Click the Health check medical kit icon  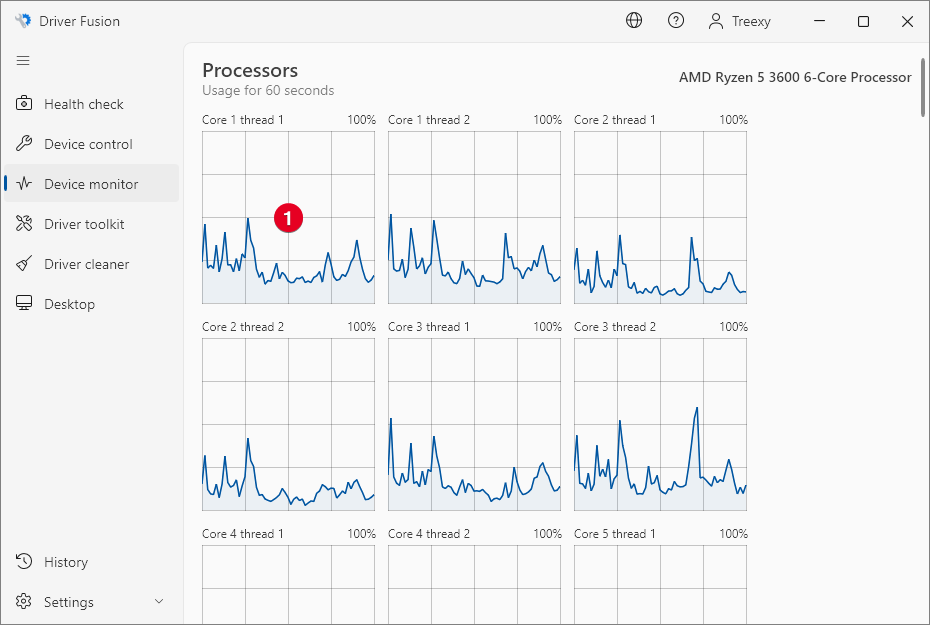pos(24,103)
